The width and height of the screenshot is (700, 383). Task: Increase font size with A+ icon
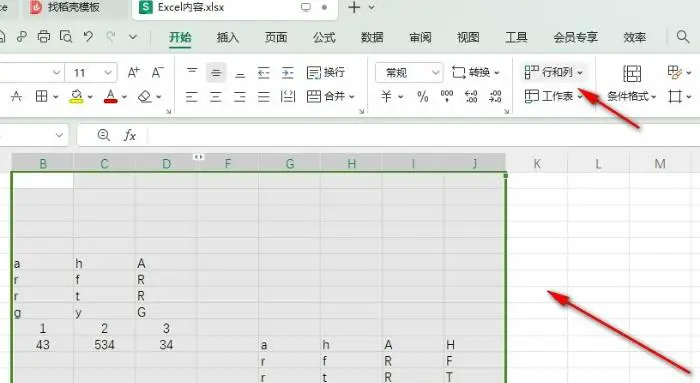[133, 72]
